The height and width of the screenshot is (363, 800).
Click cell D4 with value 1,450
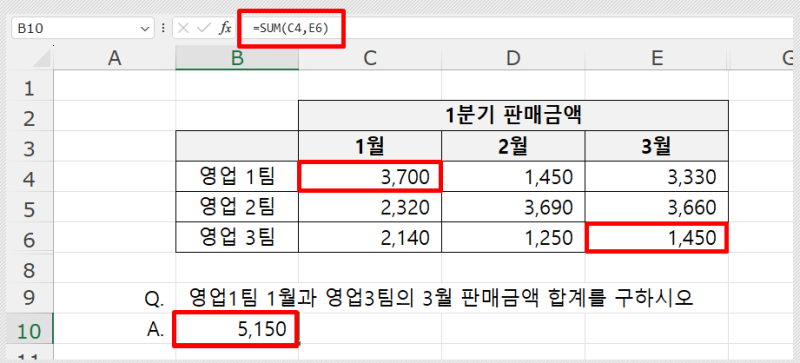[x=513, y=177]
